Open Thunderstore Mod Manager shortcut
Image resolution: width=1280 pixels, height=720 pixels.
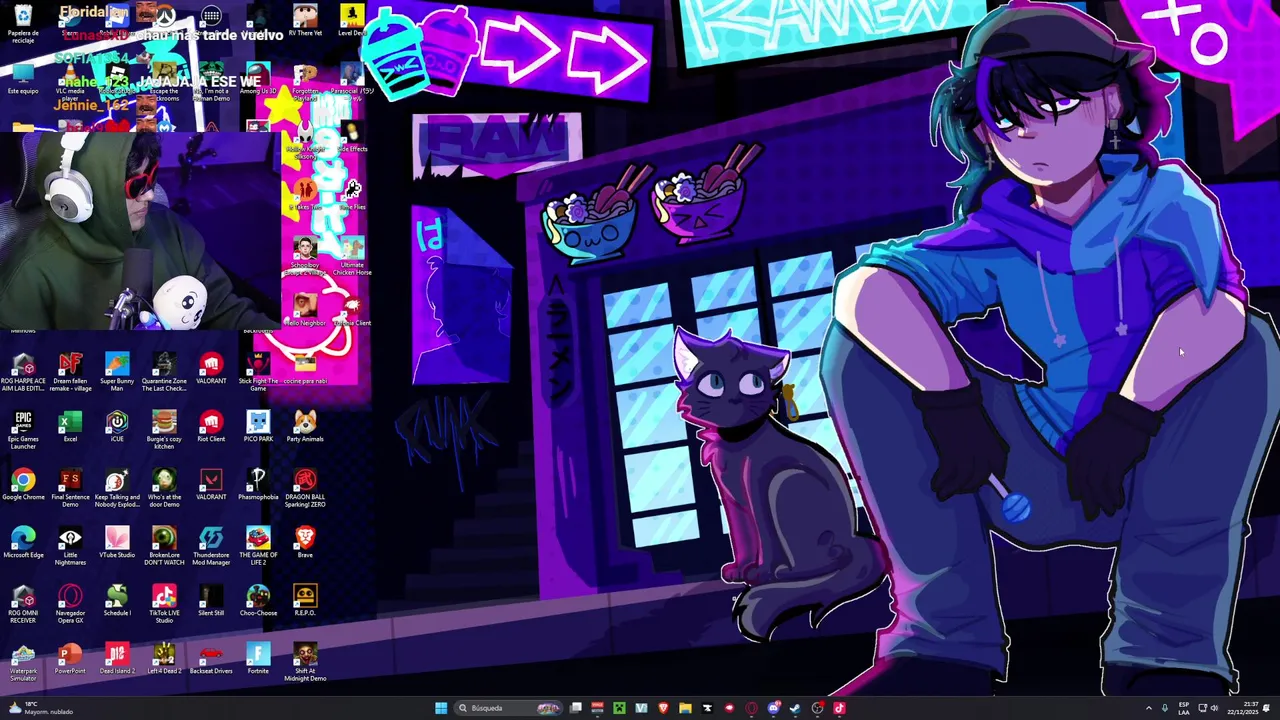tap(211, 546)
